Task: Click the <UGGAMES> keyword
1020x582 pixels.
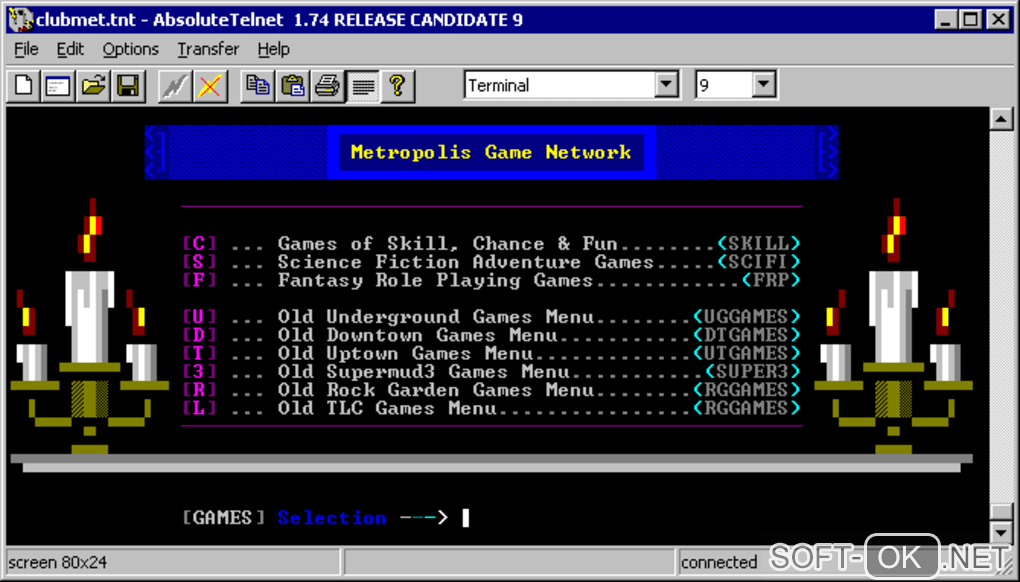Action: [x=747, y=317]
